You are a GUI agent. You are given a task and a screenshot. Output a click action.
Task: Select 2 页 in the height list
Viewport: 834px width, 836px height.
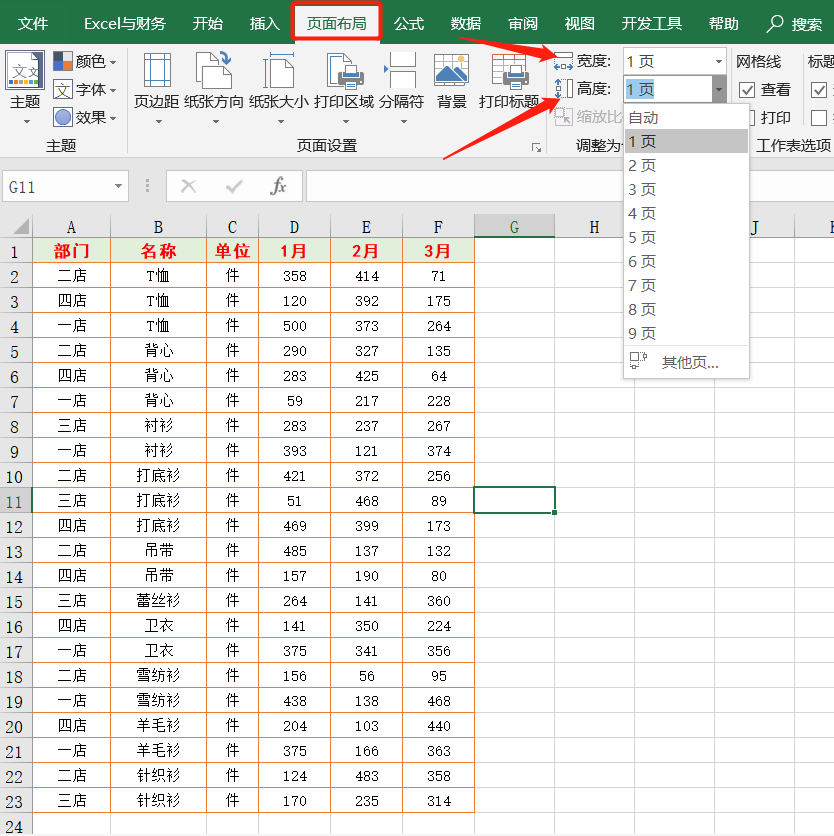click(686, 165)
